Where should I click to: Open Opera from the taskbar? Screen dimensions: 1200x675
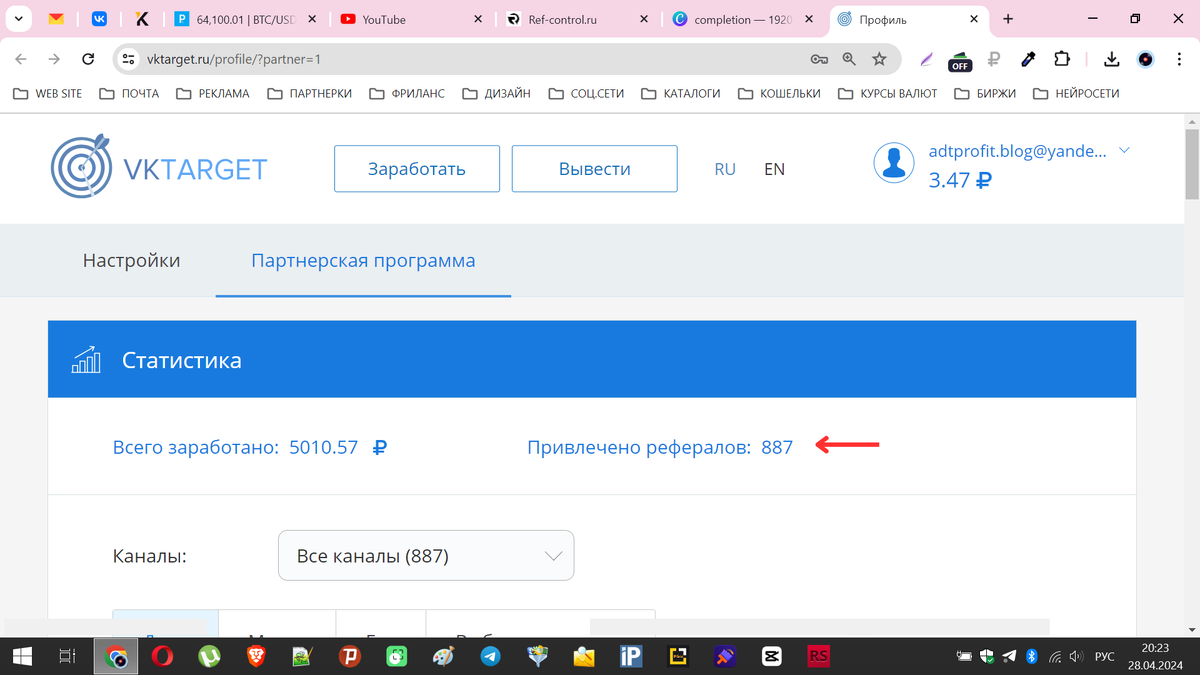[163, 657]
